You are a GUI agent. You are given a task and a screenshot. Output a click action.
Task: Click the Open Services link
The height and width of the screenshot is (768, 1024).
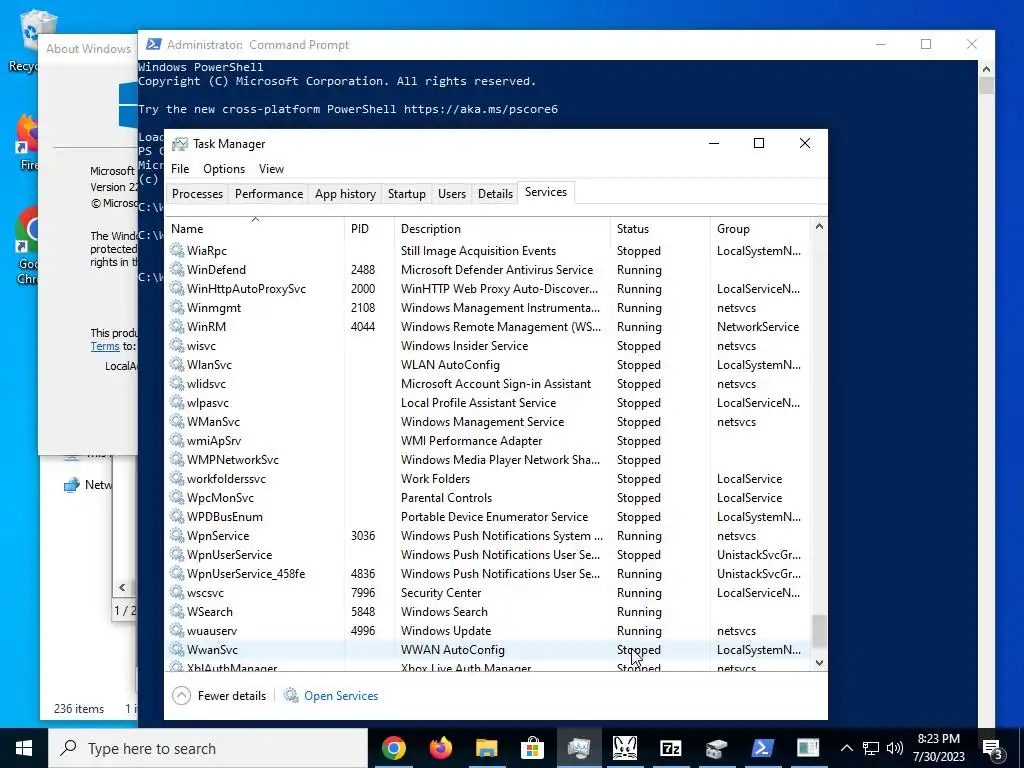tap(341, 696)
